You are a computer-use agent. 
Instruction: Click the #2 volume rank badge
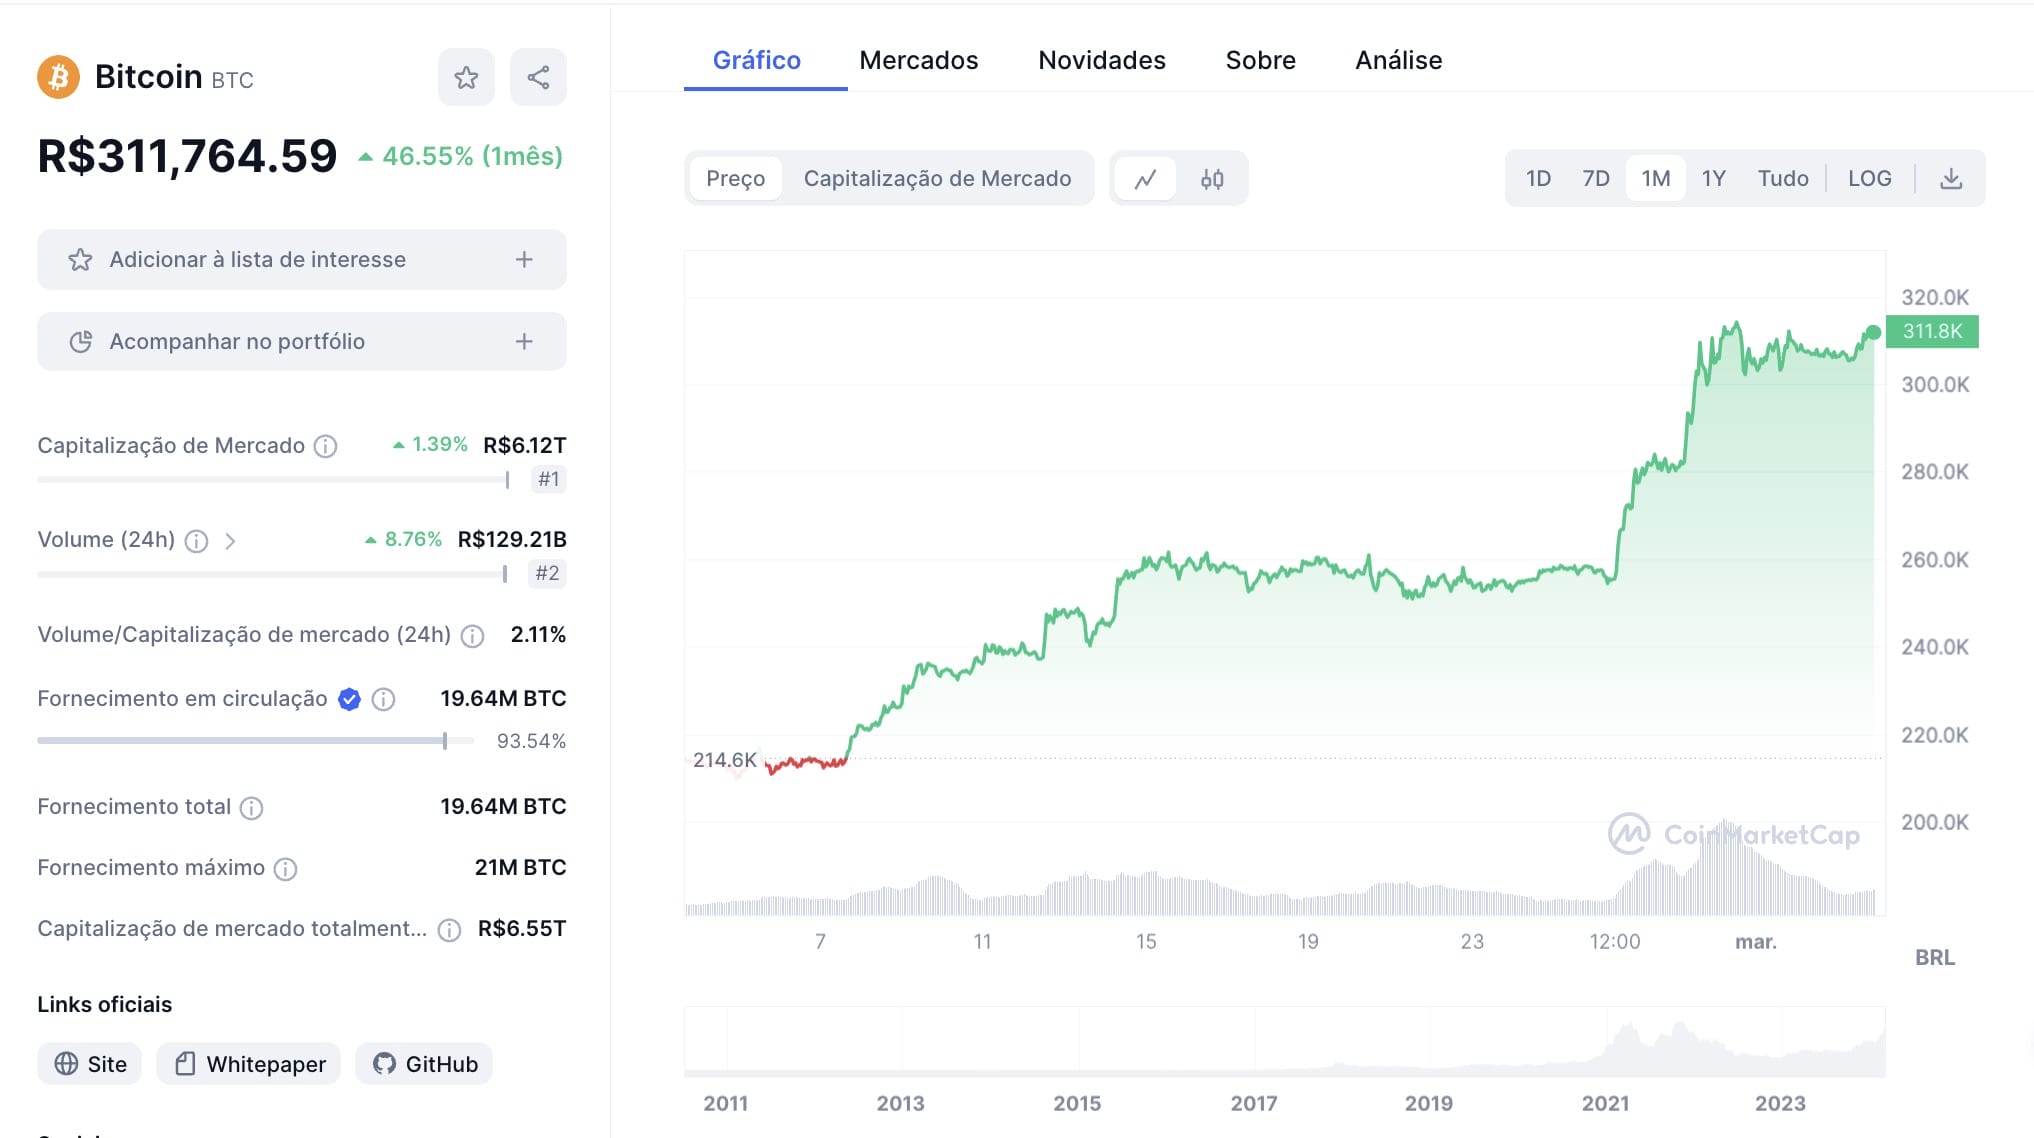pyautogui.click(x=547, y=573)
